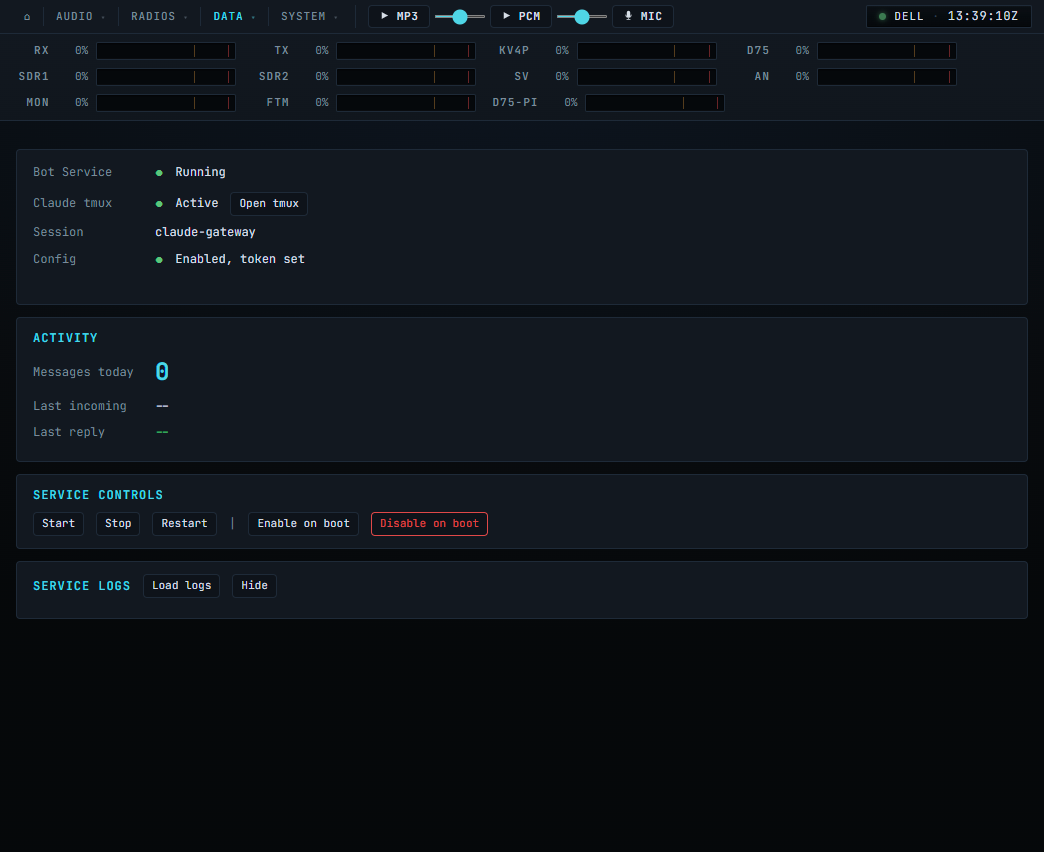Go to the home icon

click(27, 17)
